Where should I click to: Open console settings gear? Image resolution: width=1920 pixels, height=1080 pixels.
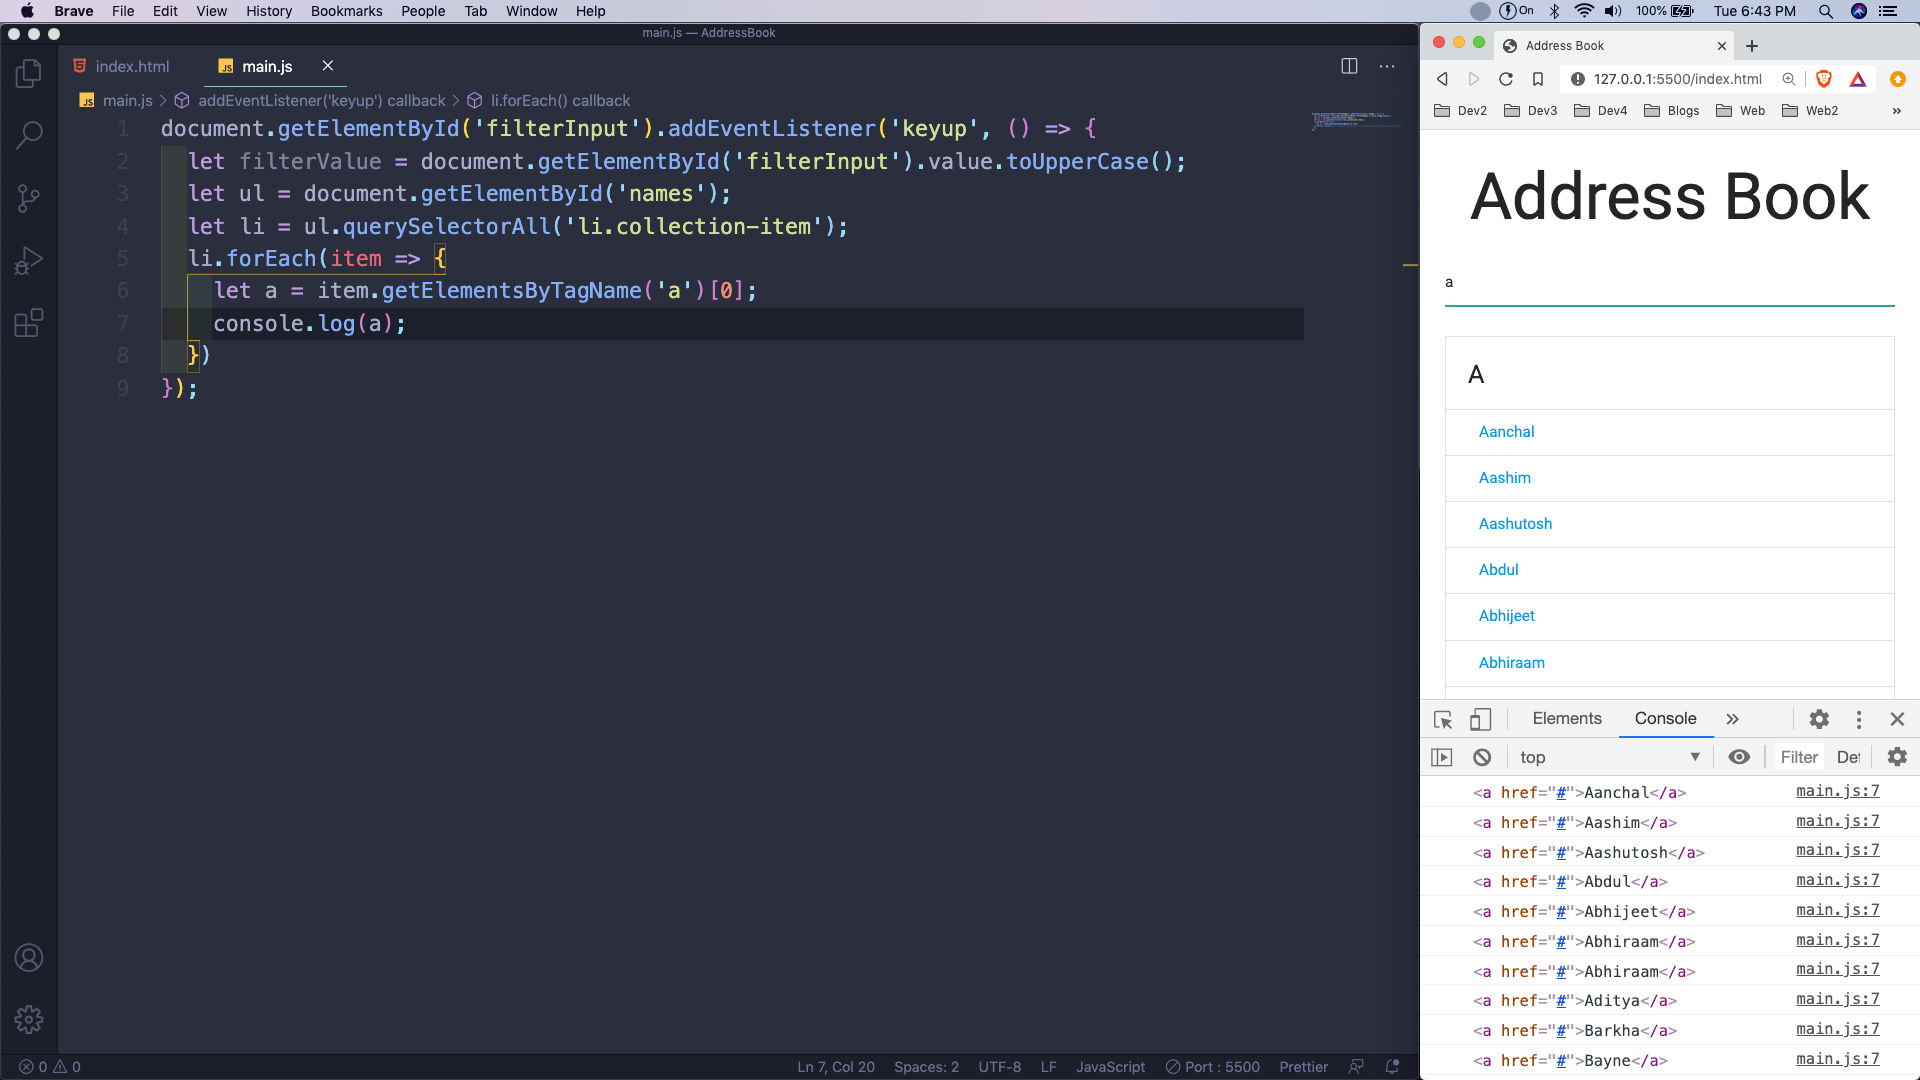(1897, 757)
